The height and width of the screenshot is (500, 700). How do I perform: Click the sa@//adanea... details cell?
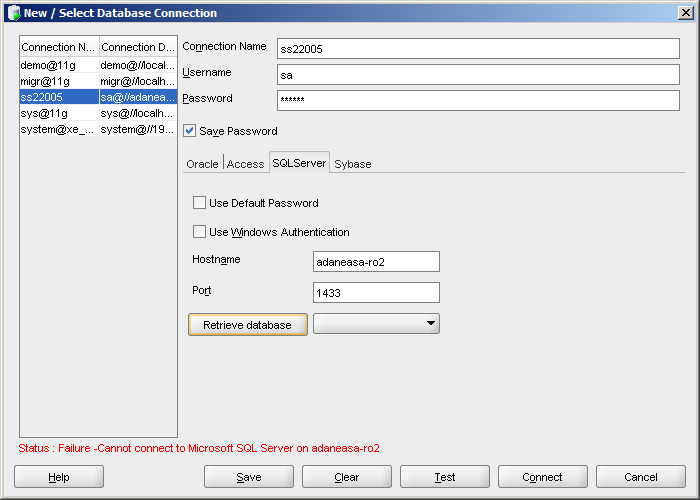pos(138,97)
